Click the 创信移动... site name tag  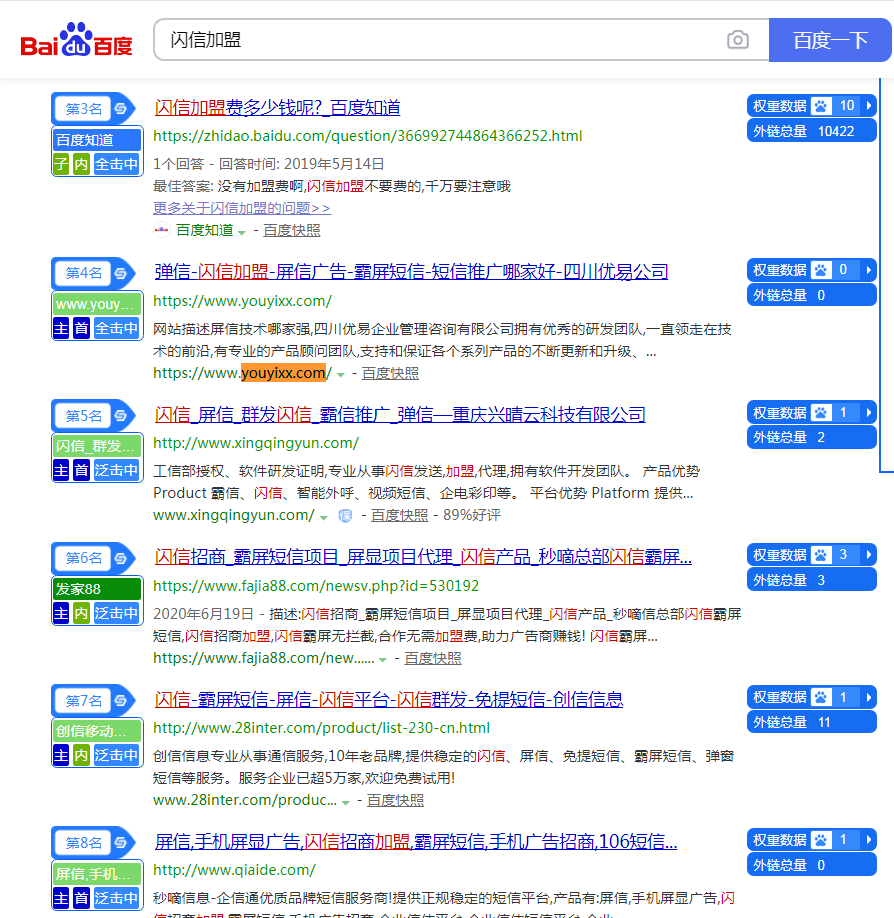[97, 731]
